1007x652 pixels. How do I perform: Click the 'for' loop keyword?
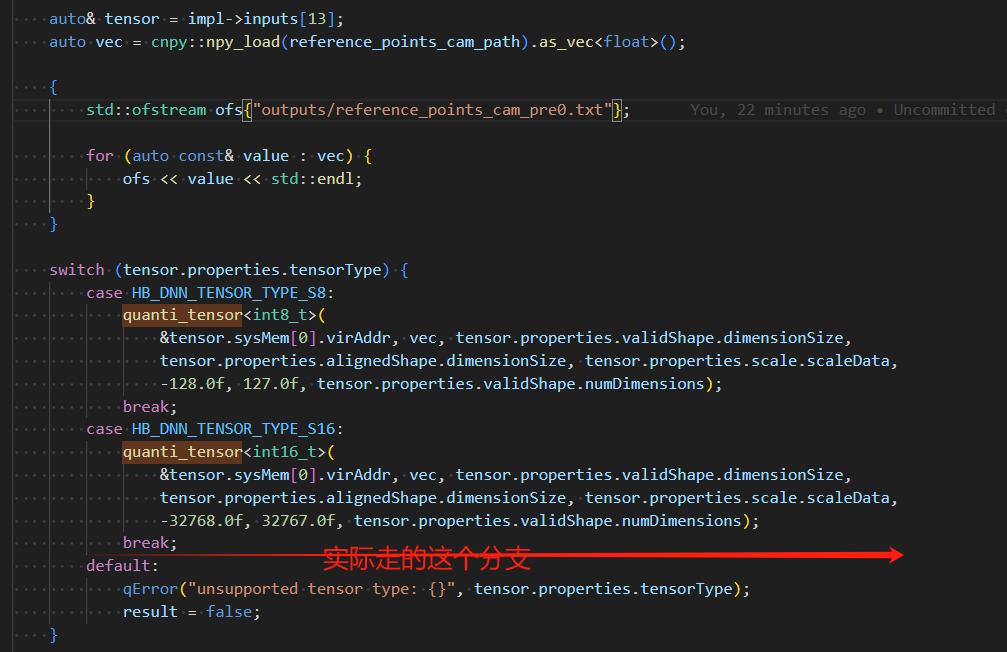pyautogui.click(x=100, y=156)
